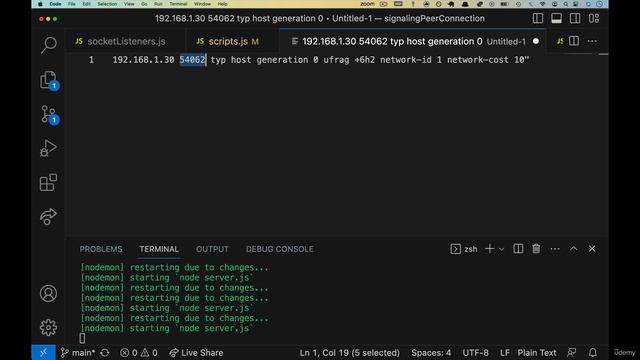Toggle the secondary side bar layout icon
640x360 pixels.
[575, 18]
